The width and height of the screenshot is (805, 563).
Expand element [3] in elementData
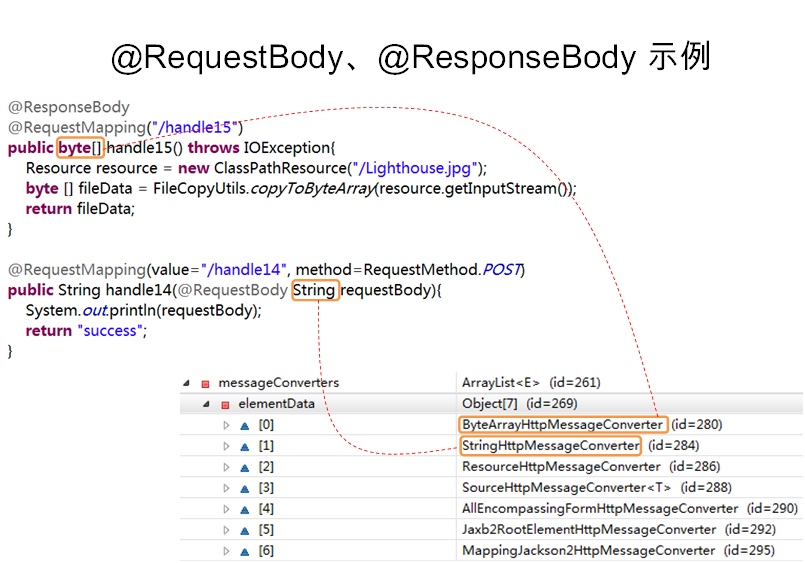[x=226, y=489]
